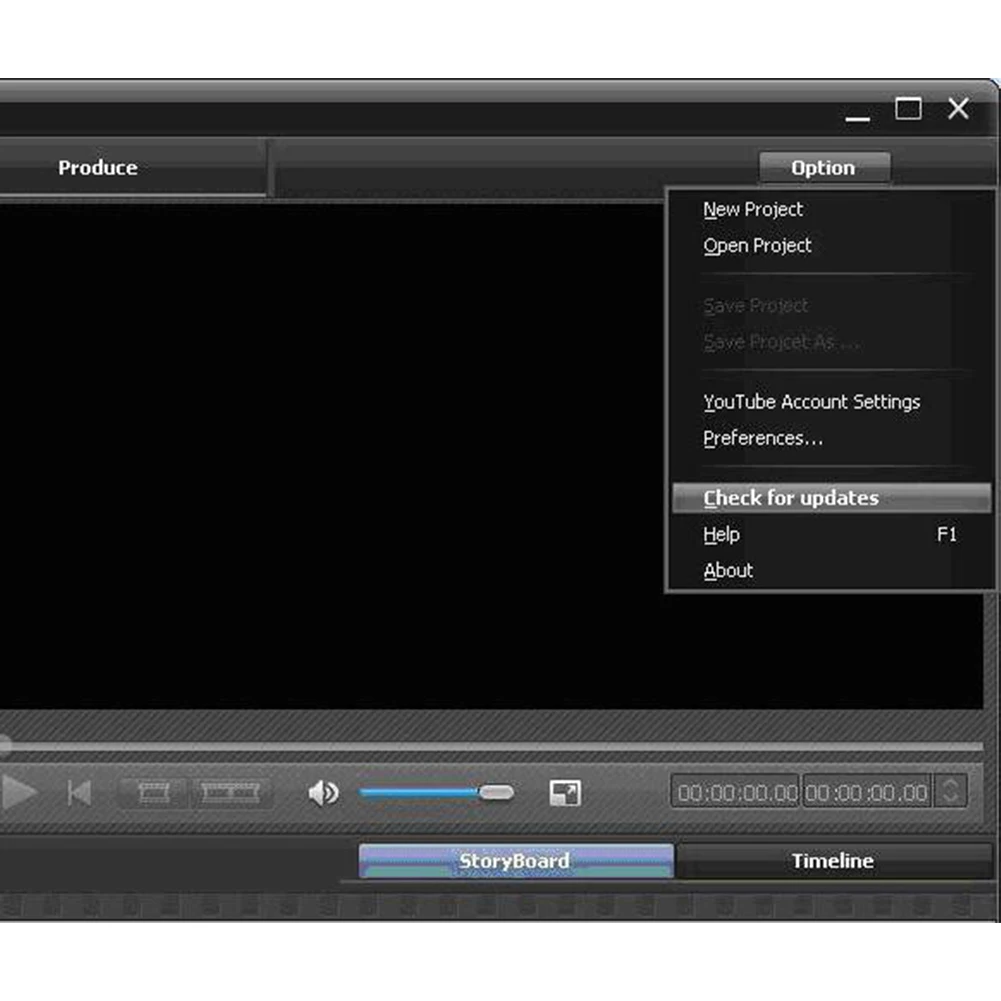Jump to previous frame icon

point(79,793)
